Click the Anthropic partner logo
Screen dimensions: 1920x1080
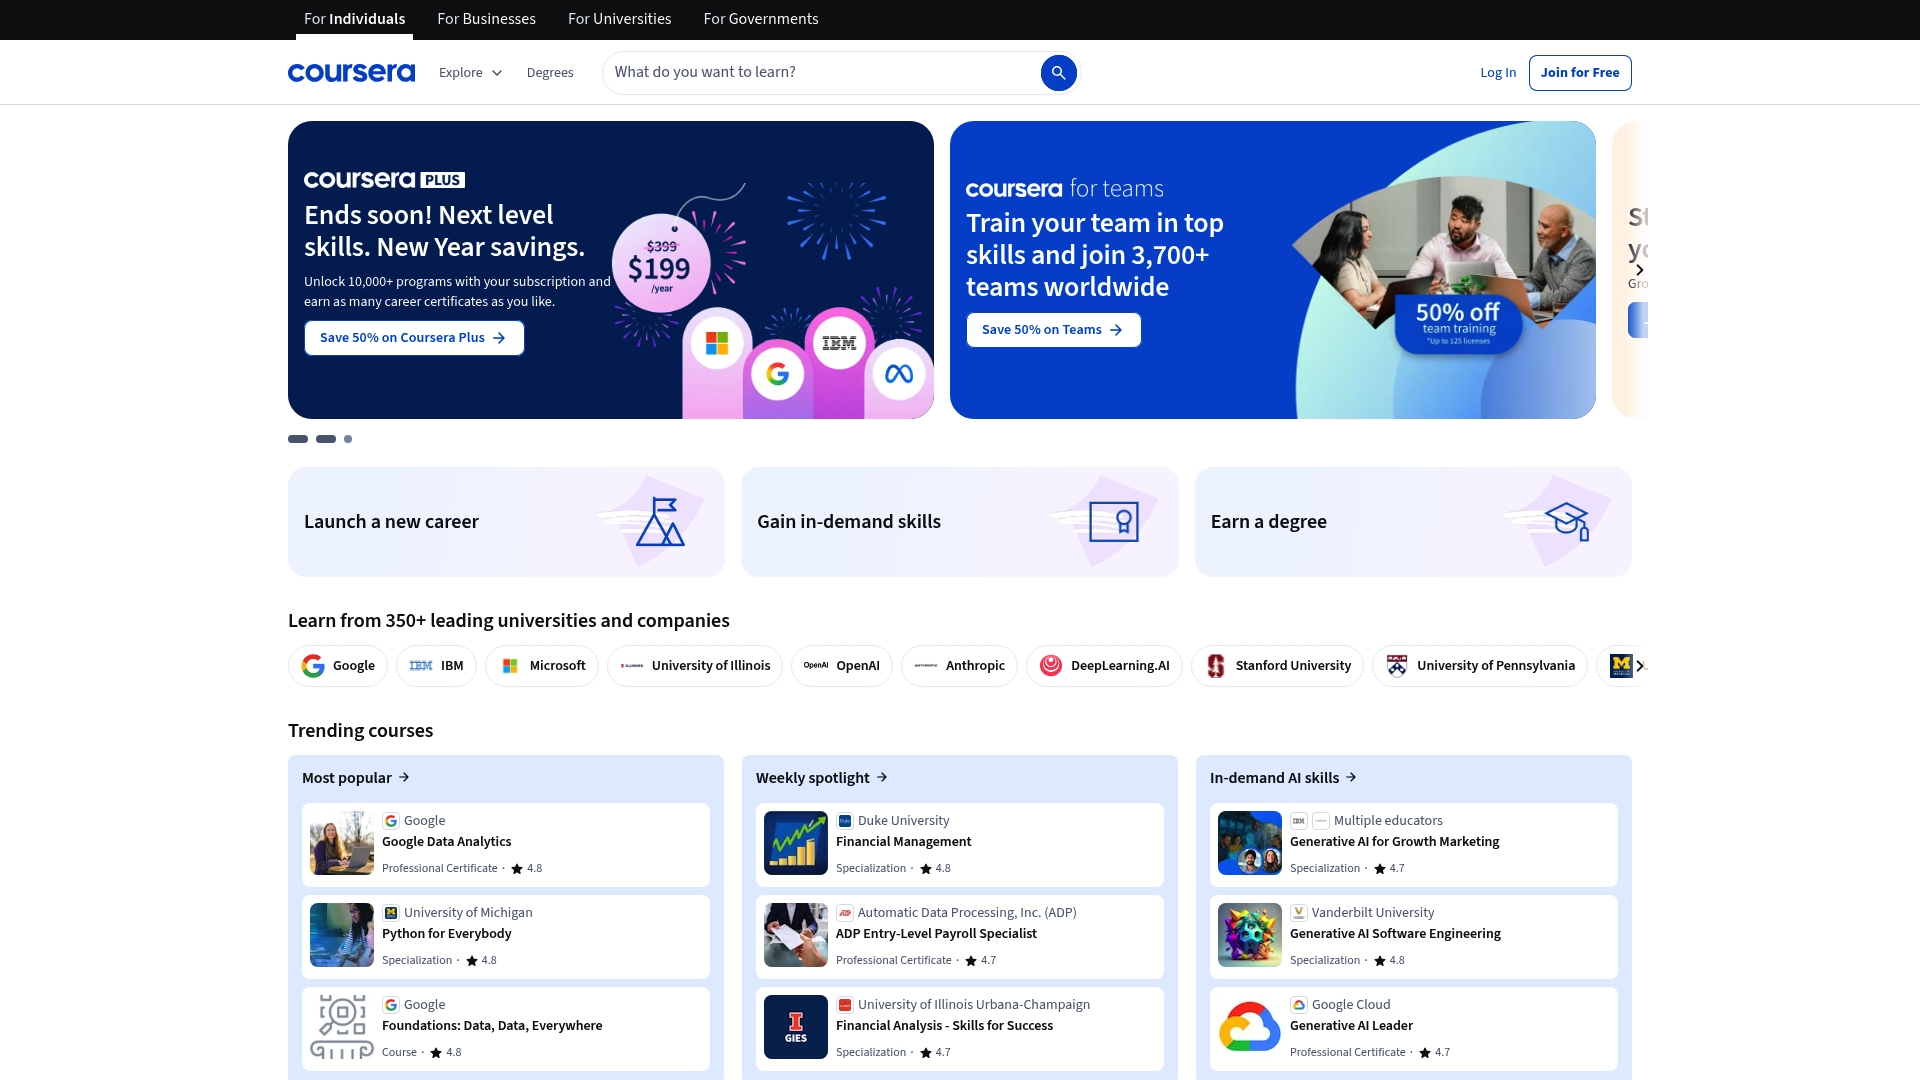tap(959, 665)
